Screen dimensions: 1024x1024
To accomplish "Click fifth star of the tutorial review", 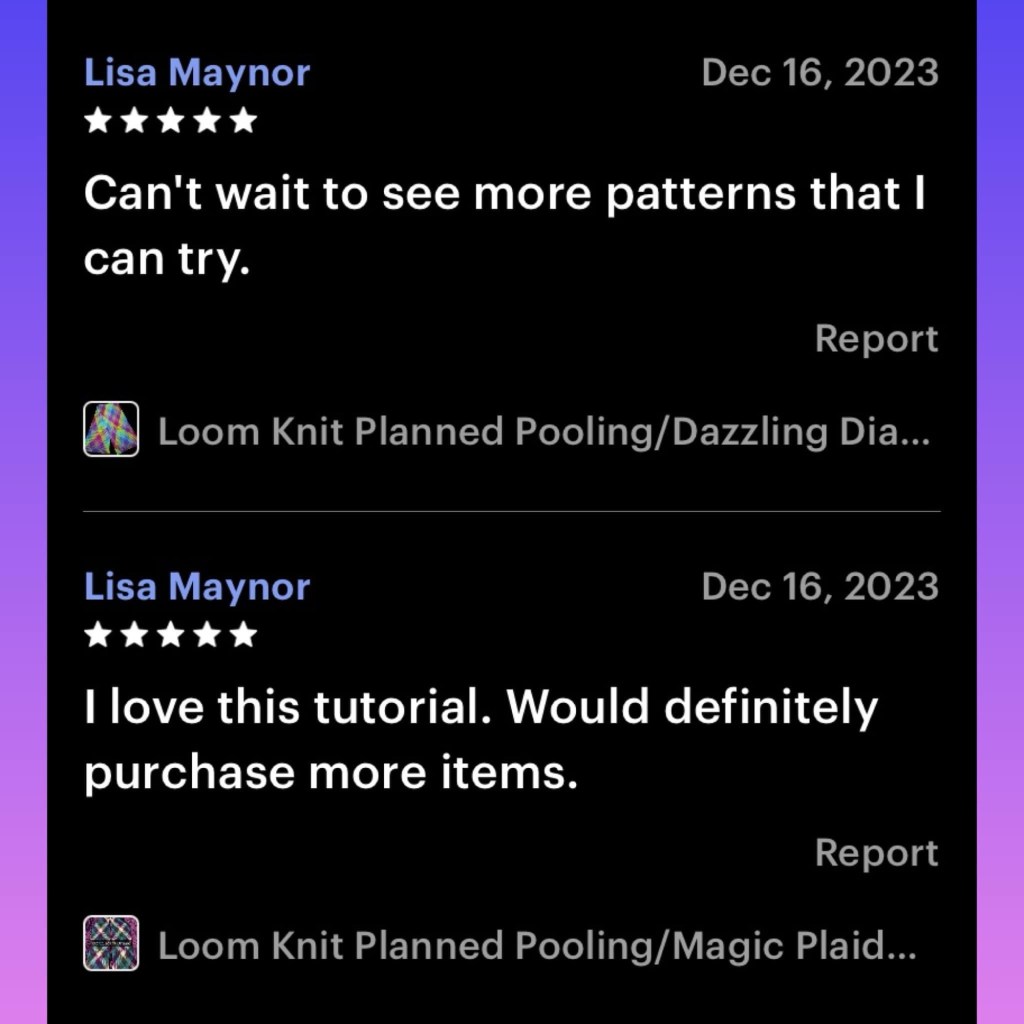I will pos(243,635).
